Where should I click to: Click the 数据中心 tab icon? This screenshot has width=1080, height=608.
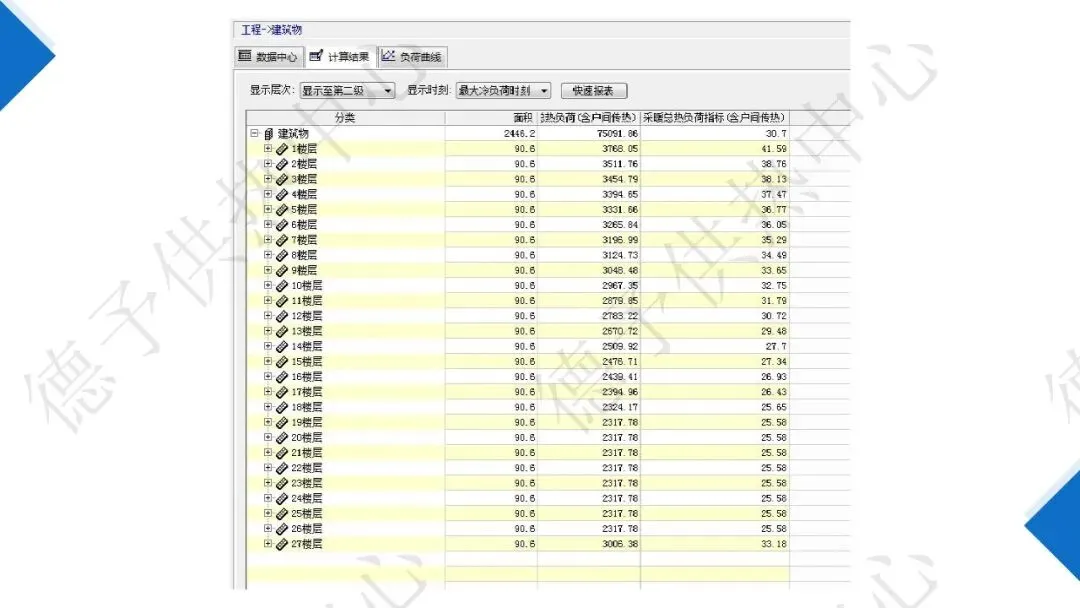tap(245, 56)
